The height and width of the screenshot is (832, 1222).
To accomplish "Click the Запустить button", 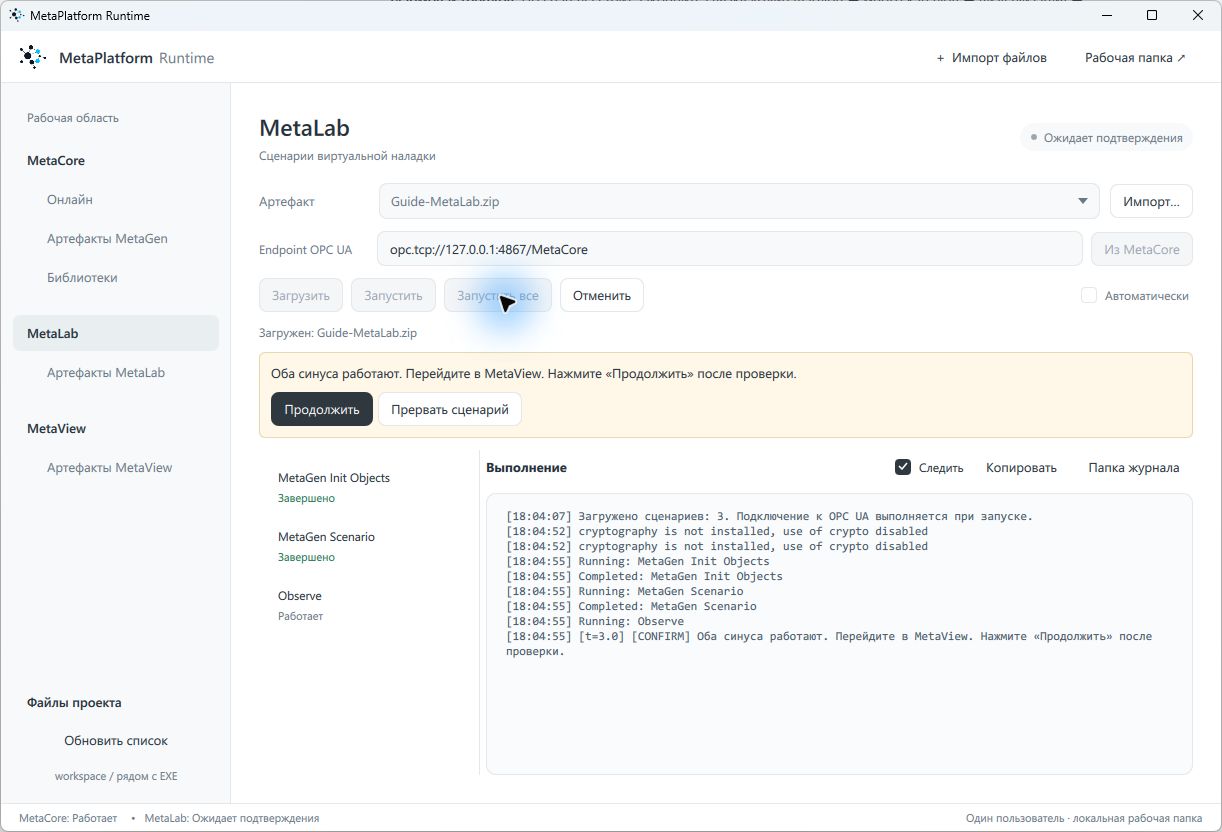I will 394,295.
